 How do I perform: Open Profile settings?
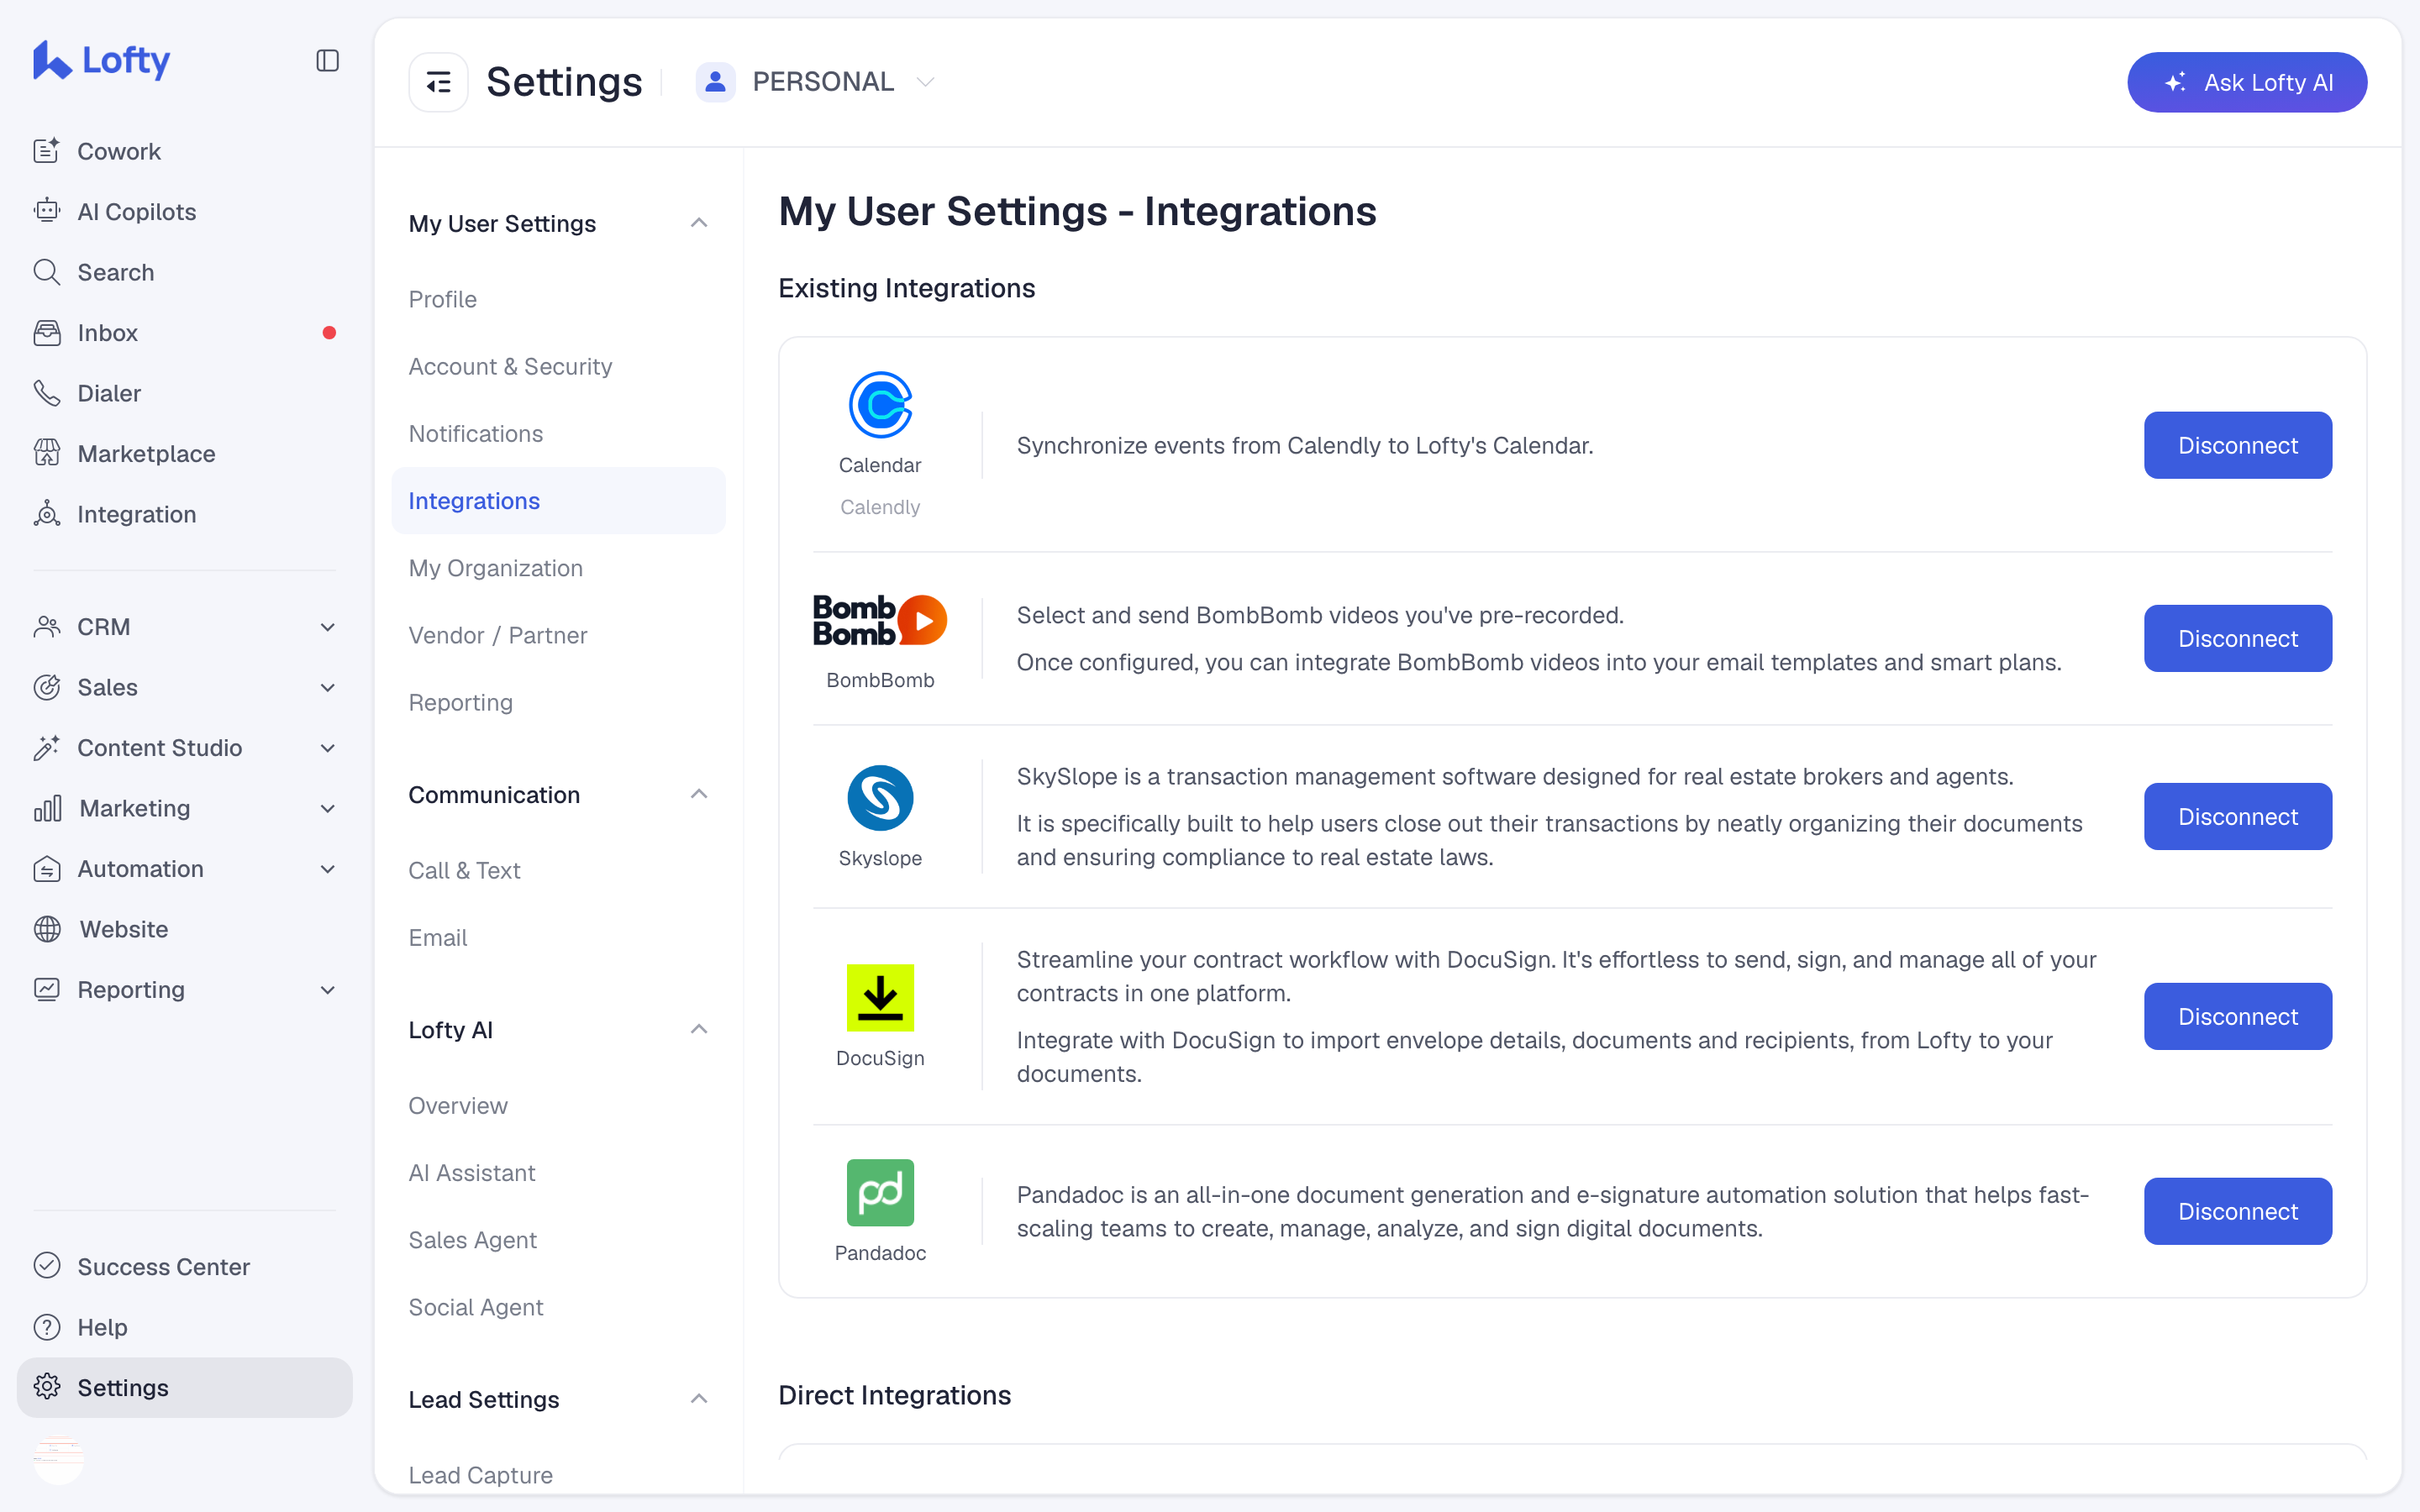558,299
